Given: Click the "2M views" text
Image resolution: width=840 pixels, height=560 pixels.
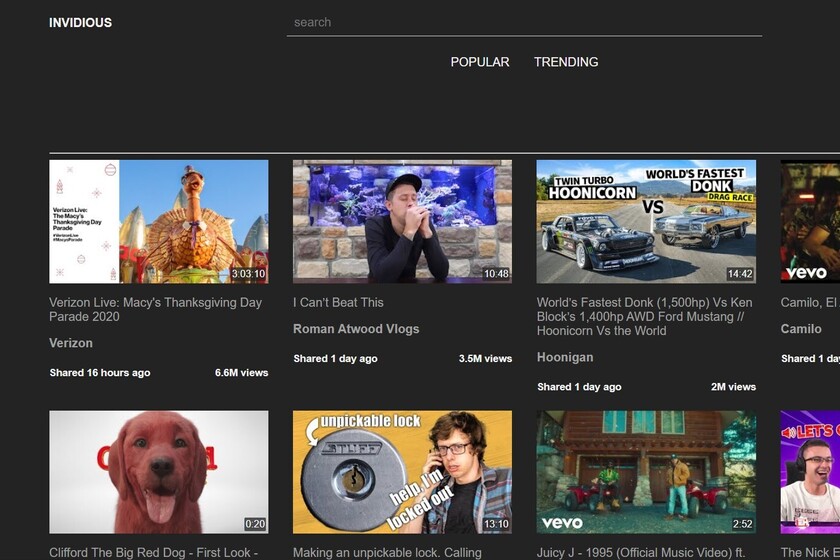Looking at the screenshot, I should [x=733, y=387].
